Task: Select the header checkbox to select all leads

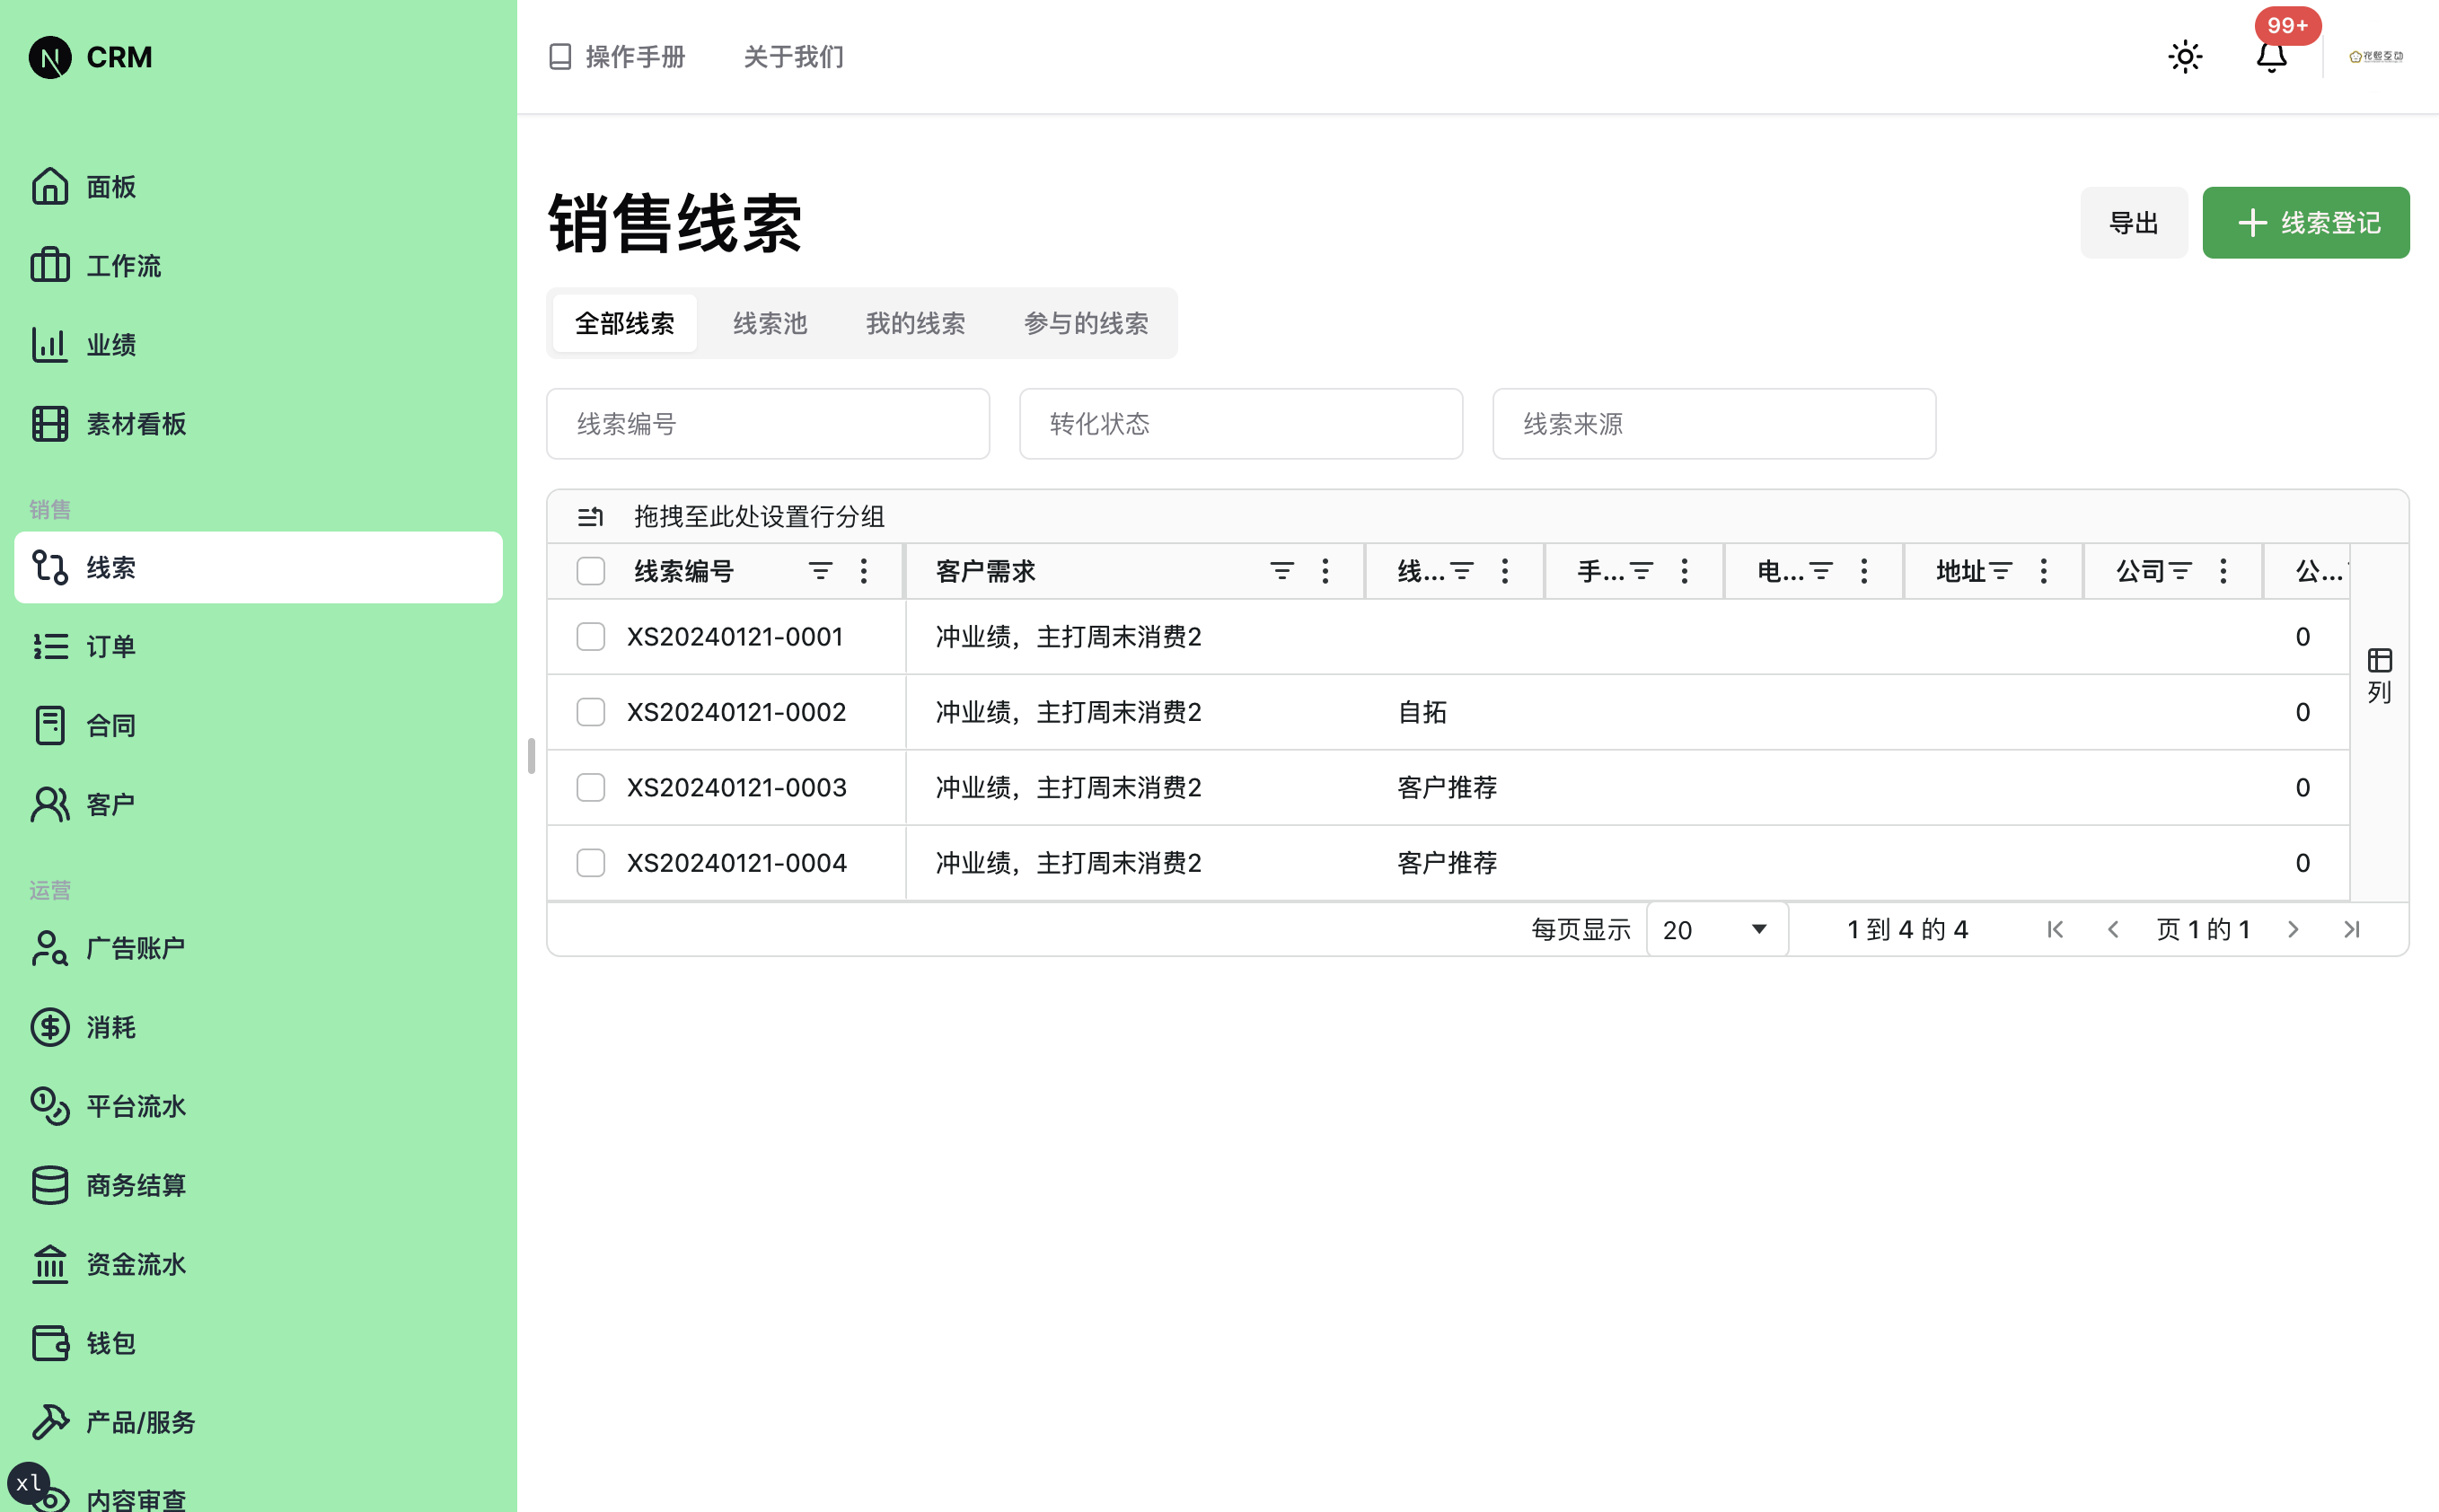Action: pyautogui.click(x=590, y=570)
